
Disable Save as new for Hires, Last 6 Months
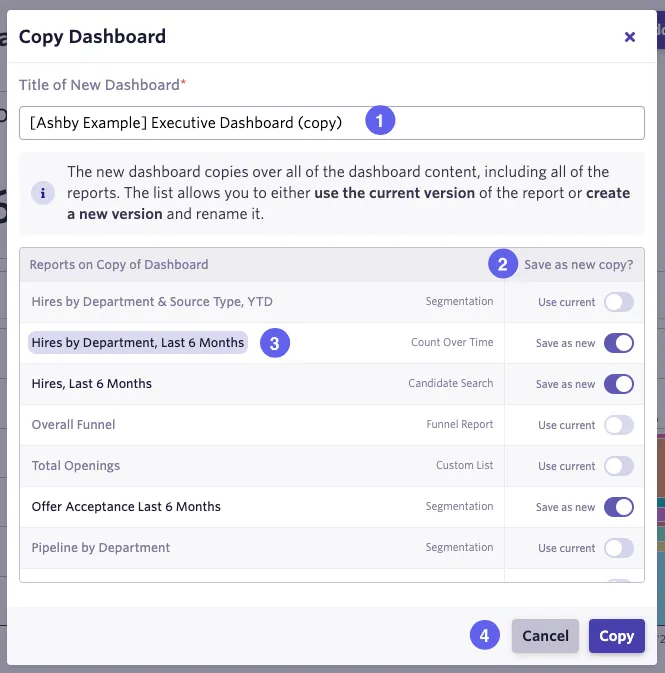(x=619, y=384)
